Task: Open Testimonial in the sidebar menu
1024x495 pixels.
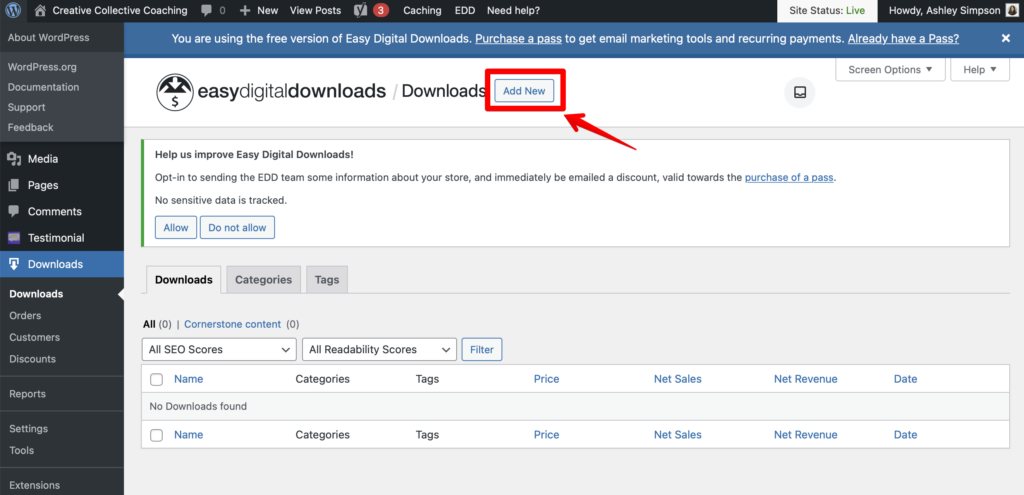Action: pyautogui.click(x=55, y=238)
